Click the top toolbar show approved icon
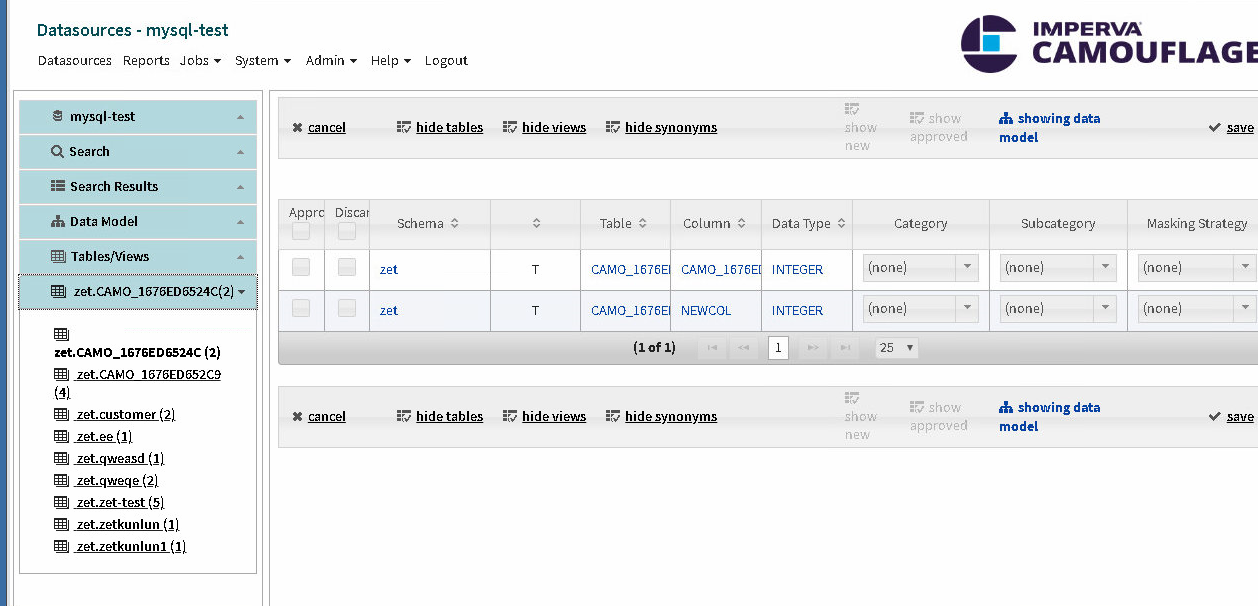This screenshot has height=606, width=1258. pos(917,118)
